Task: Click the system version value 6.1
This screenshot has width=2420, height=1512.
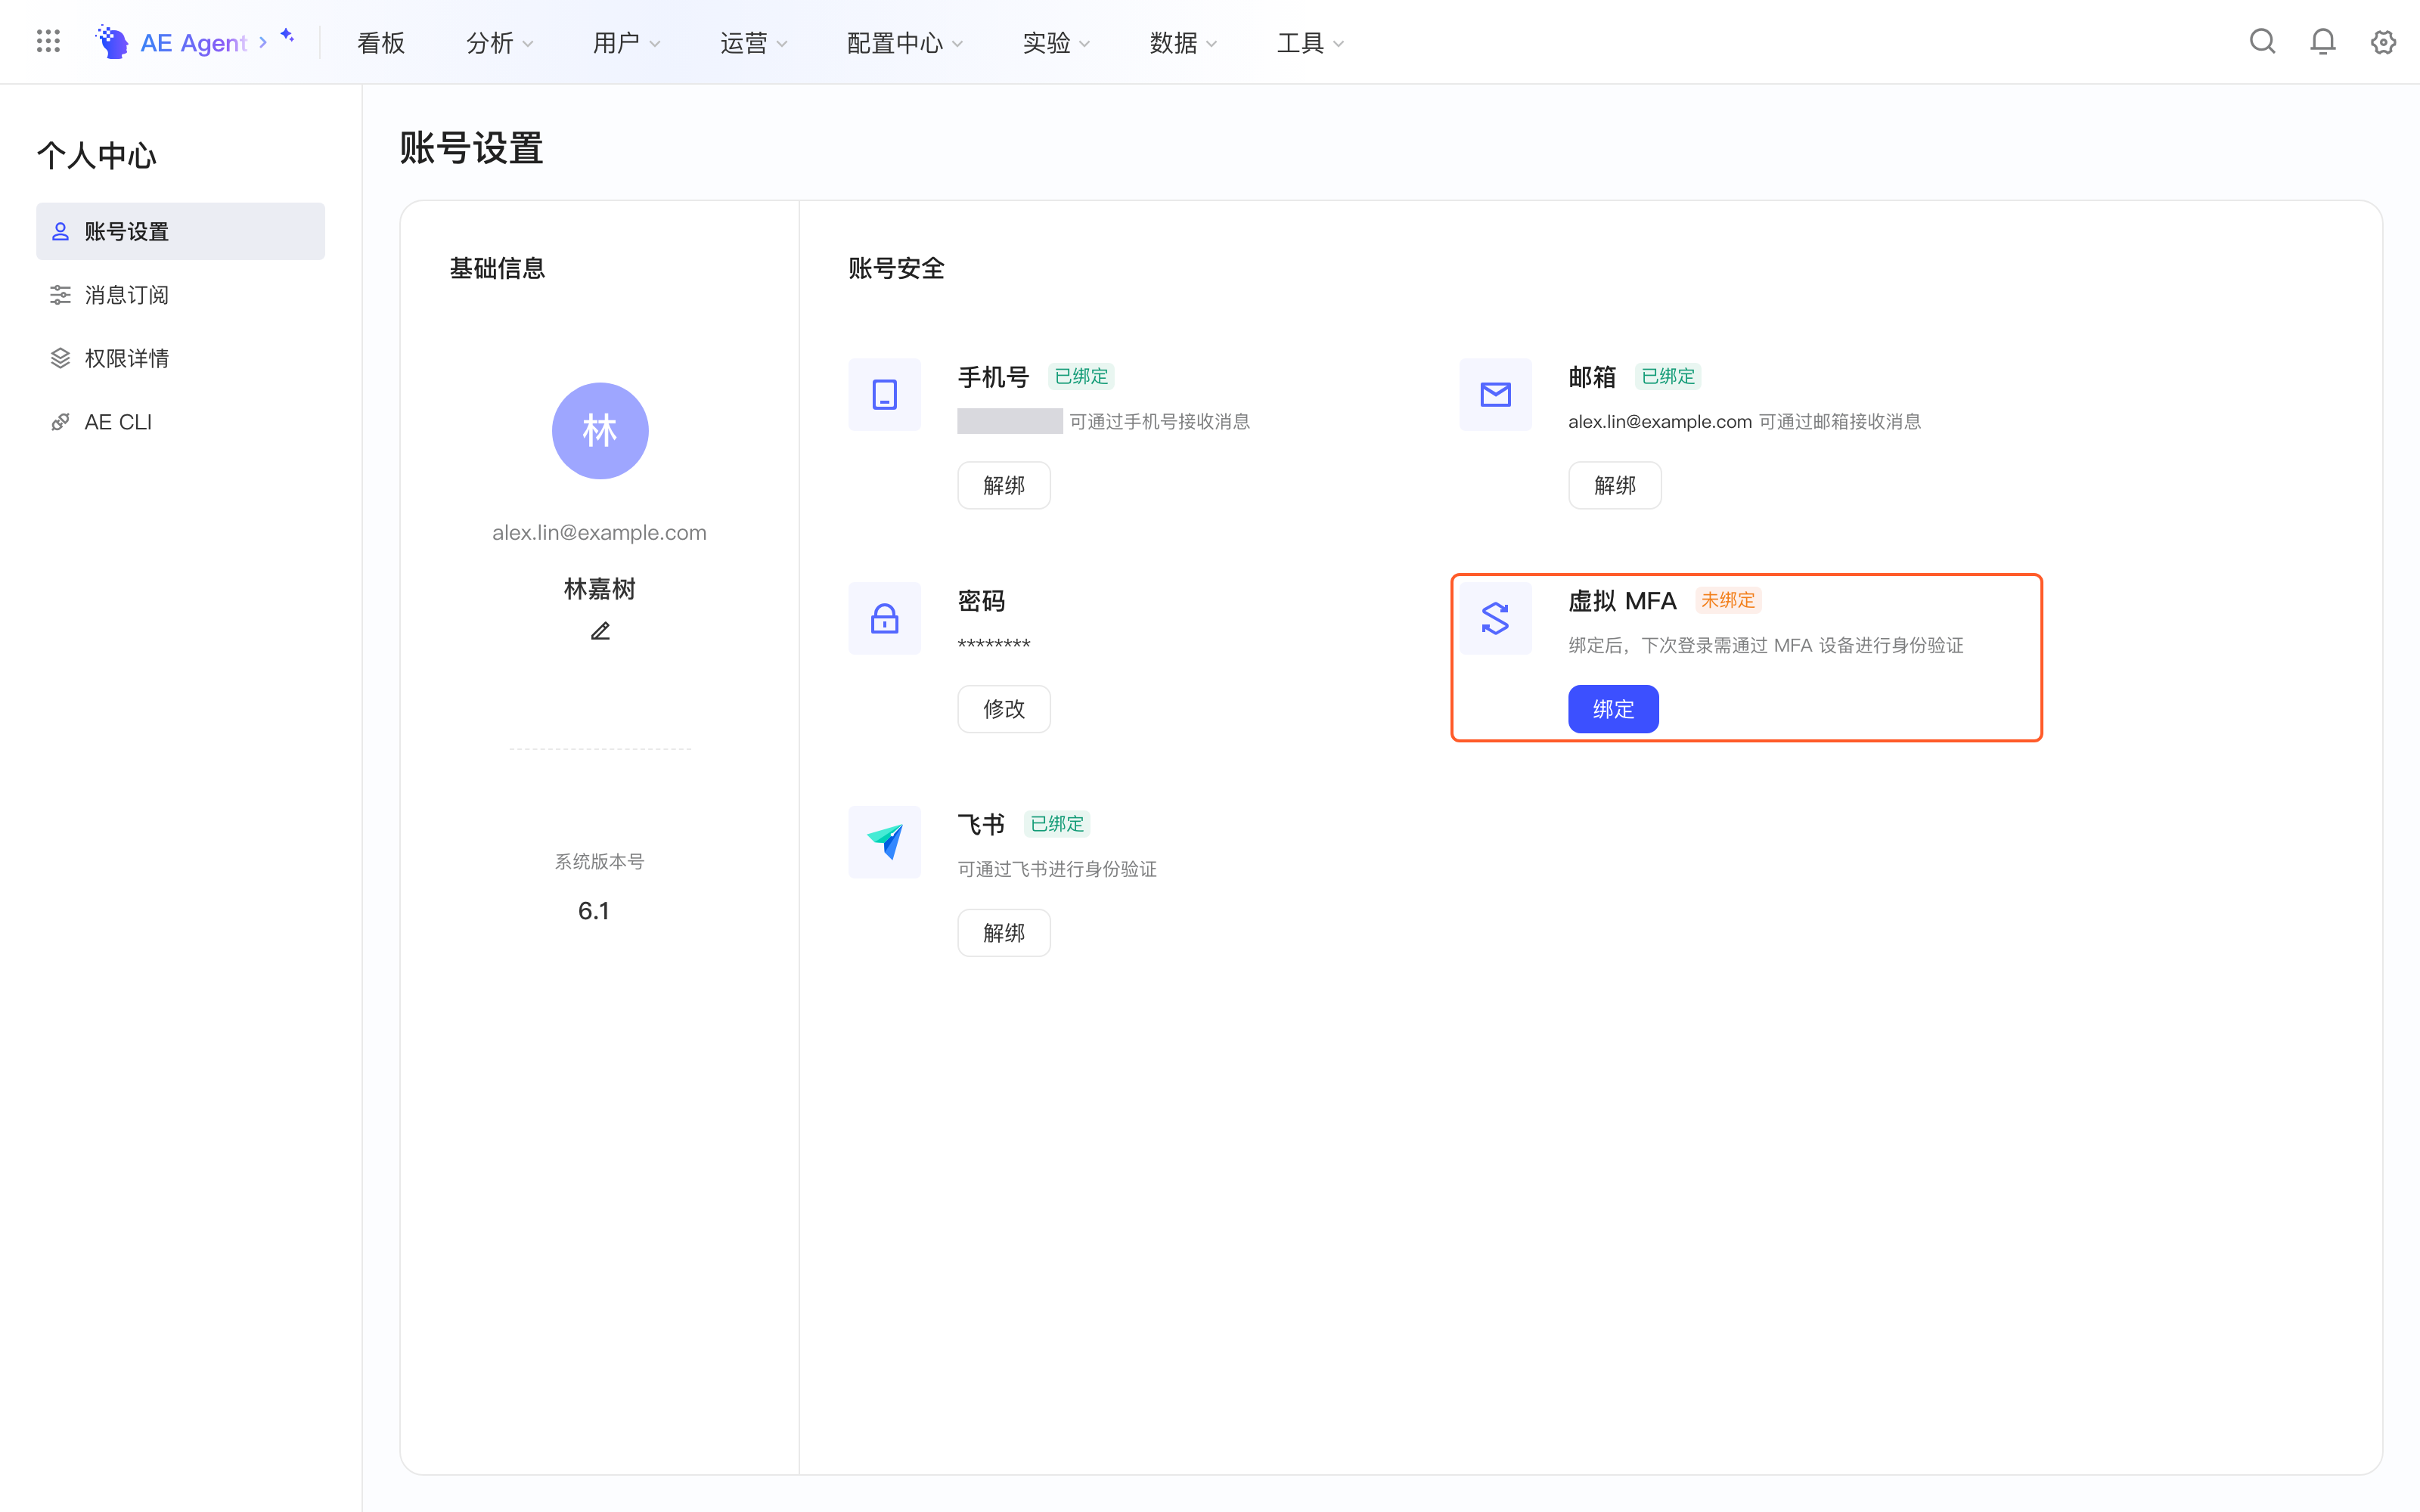Action: tap(594, 911)
